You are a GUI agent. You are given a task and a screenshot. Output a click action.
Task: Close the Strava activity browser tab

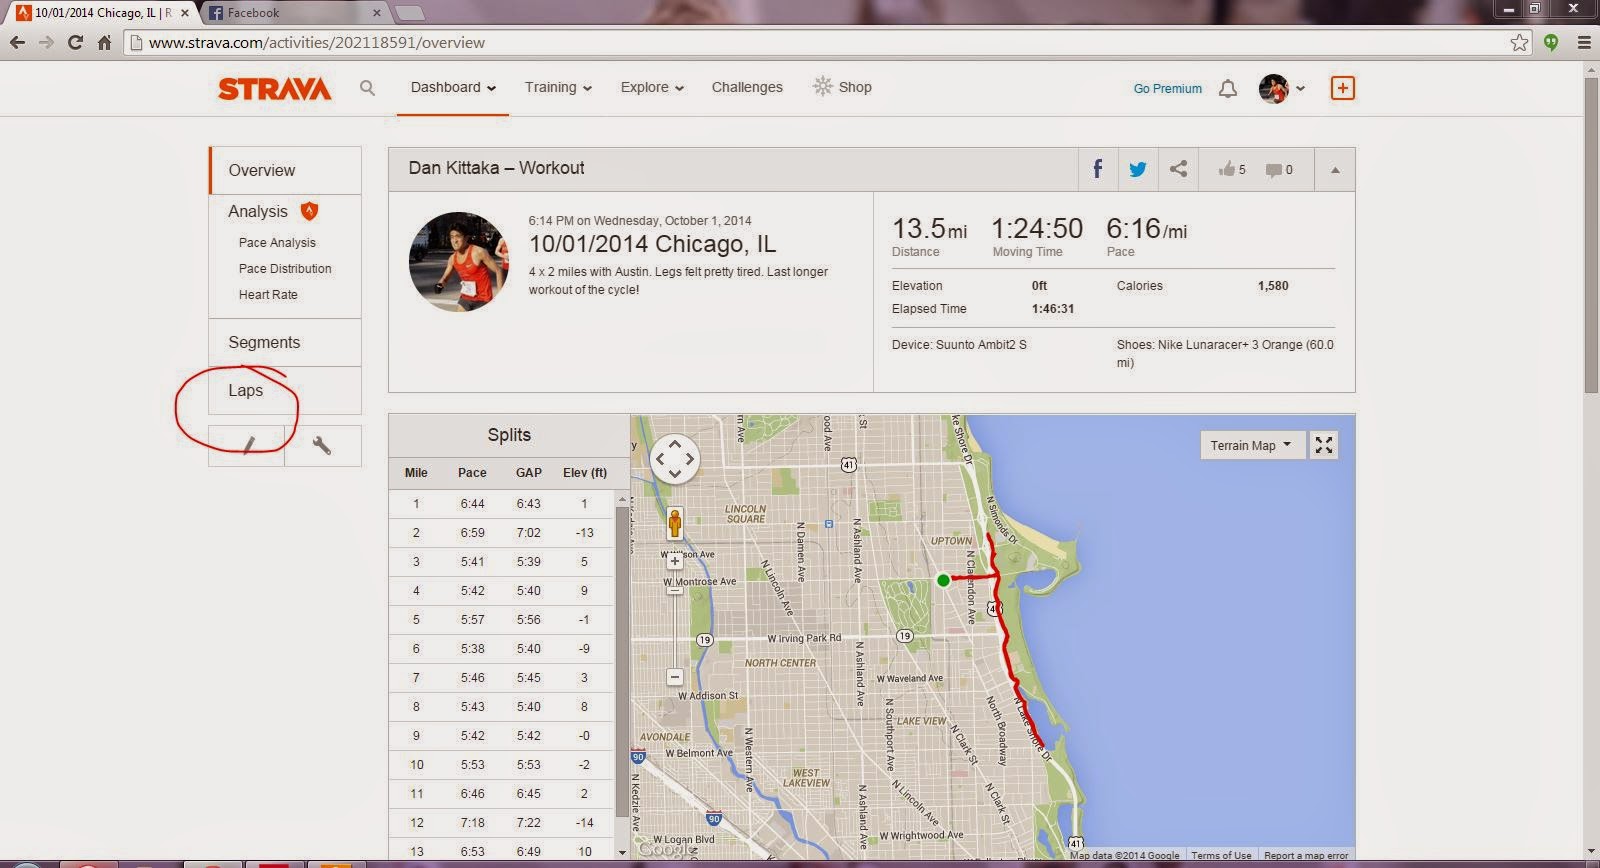[184, 13]
